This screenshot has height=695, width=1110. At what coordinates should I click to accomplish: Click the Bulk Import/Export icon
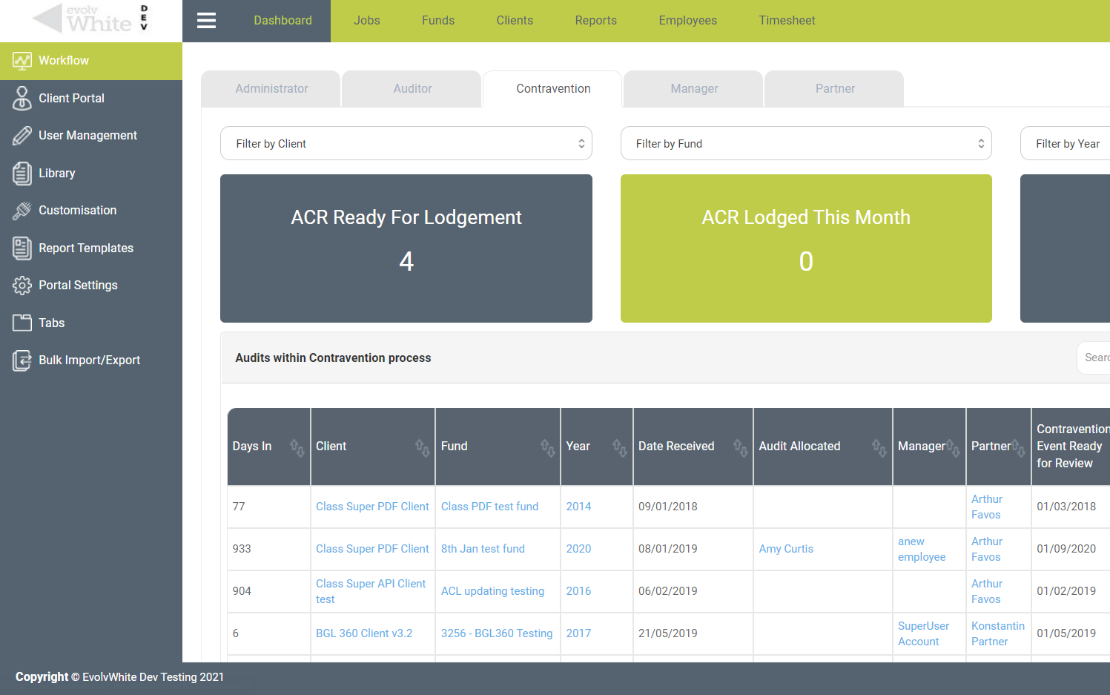[x=22, y=360]
